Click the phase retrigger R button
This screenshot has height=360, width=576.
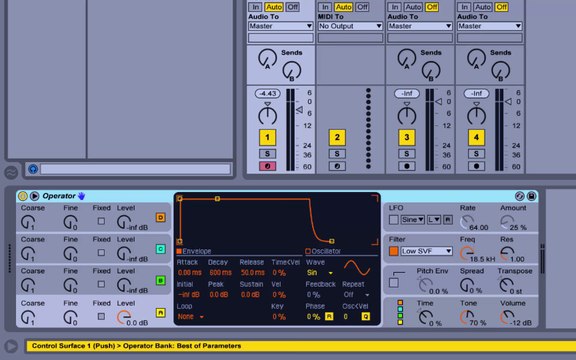point(329,316)
